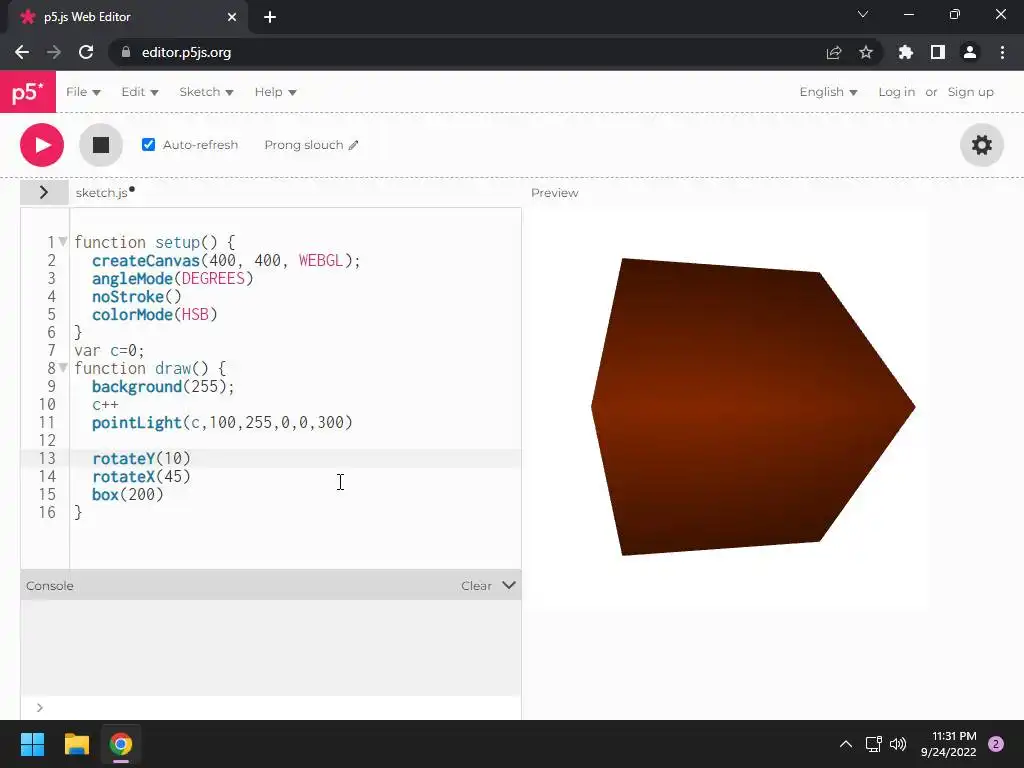Image resolution: width=1024 pixels, height=768 pixels.
Task: Run the sketch with the play button
Action: pos(42,145)
